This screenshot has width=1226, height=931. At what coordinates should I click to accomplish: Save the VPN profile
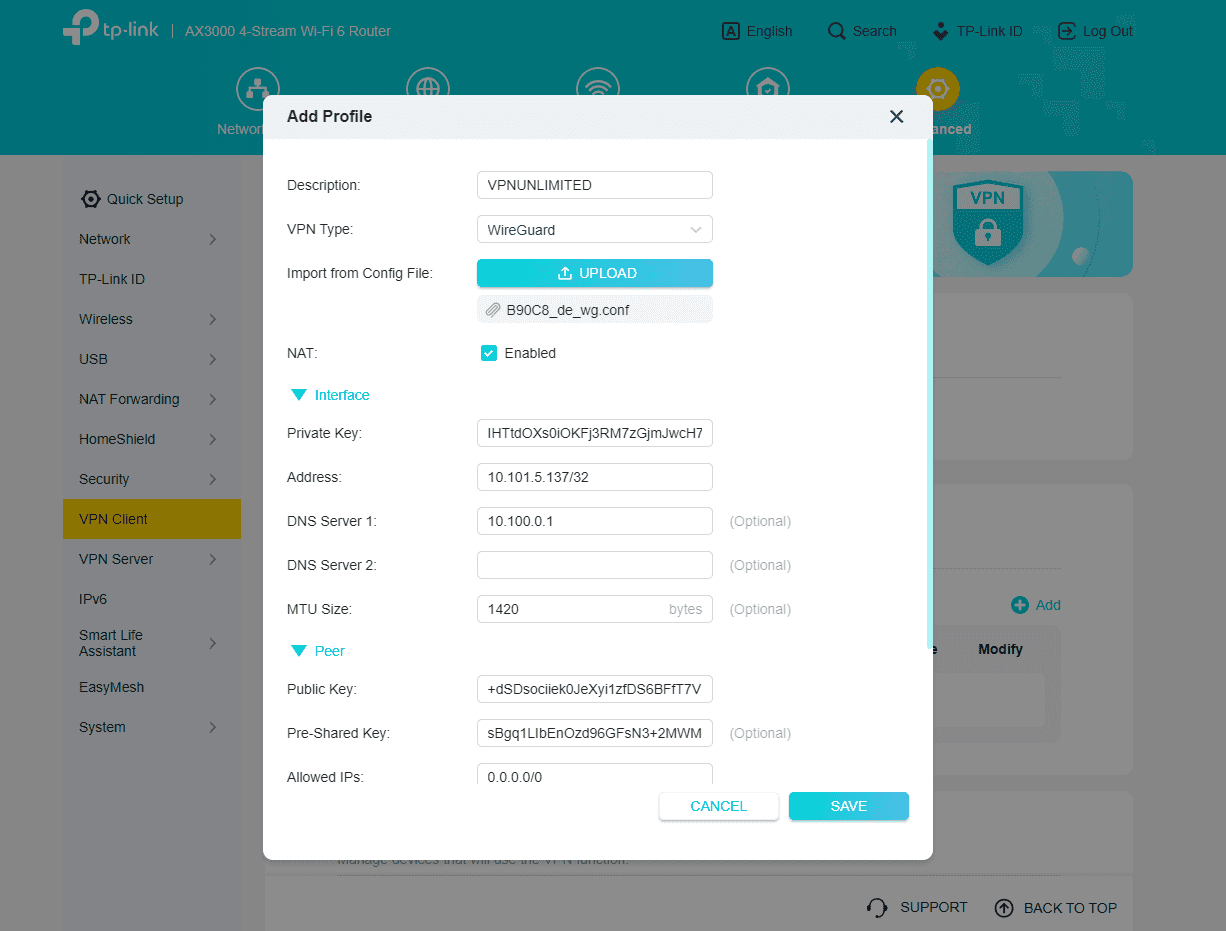[x=848, y=806]
